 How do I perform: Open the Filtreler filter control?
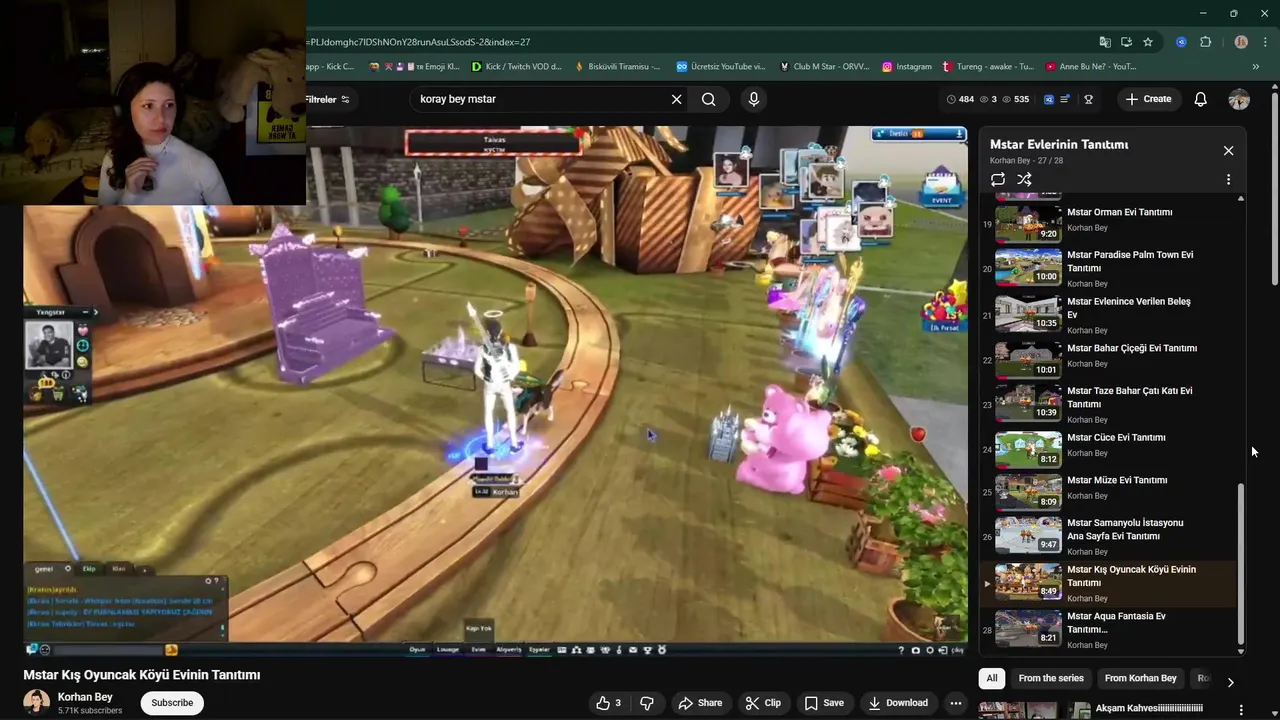click(327, 100)
